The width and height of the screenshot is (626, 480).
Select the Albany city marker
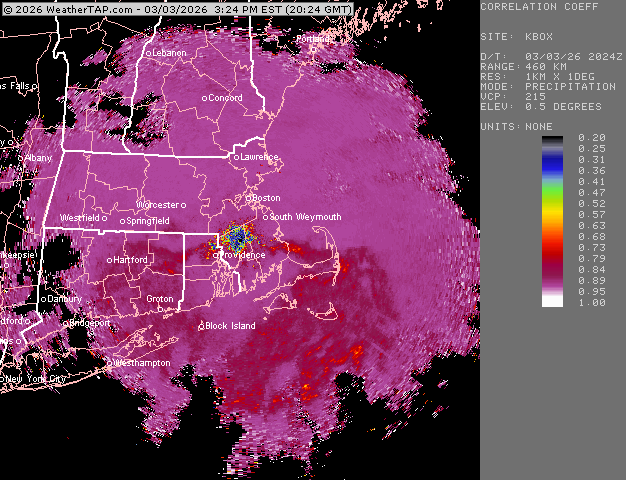tap(20, 158)
